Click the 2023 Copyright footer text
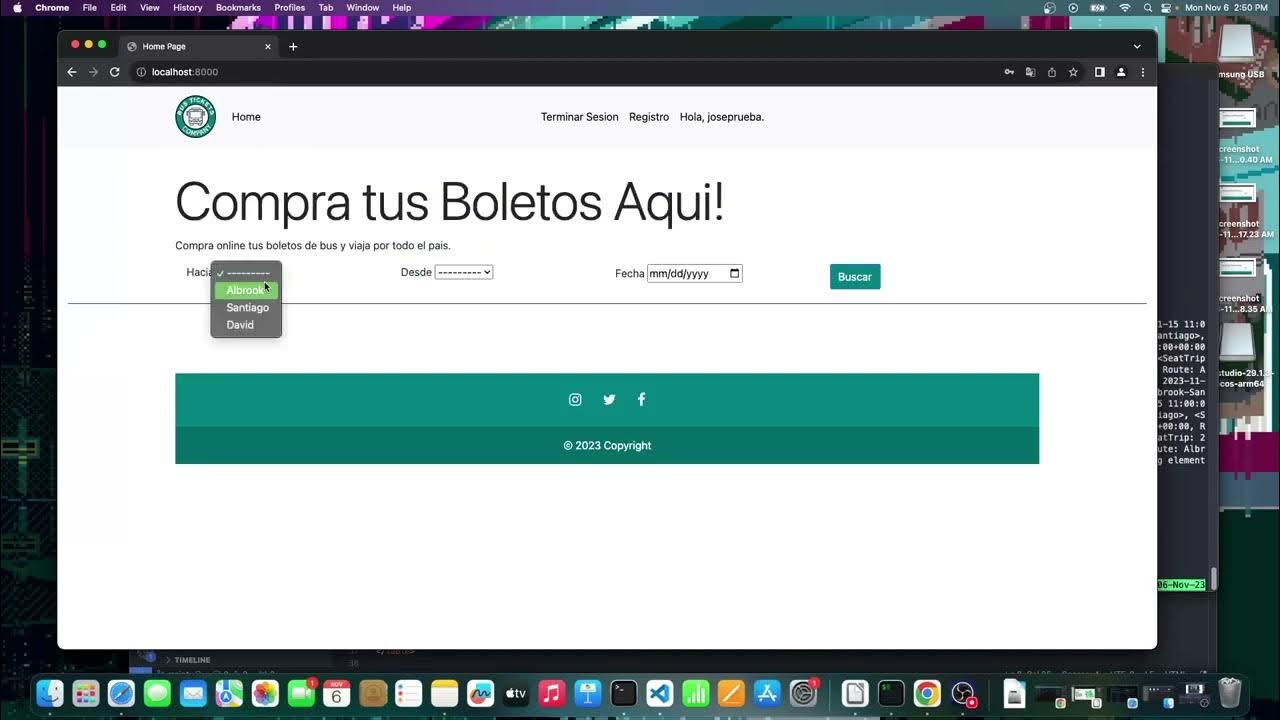 click(x=607, y=446)
